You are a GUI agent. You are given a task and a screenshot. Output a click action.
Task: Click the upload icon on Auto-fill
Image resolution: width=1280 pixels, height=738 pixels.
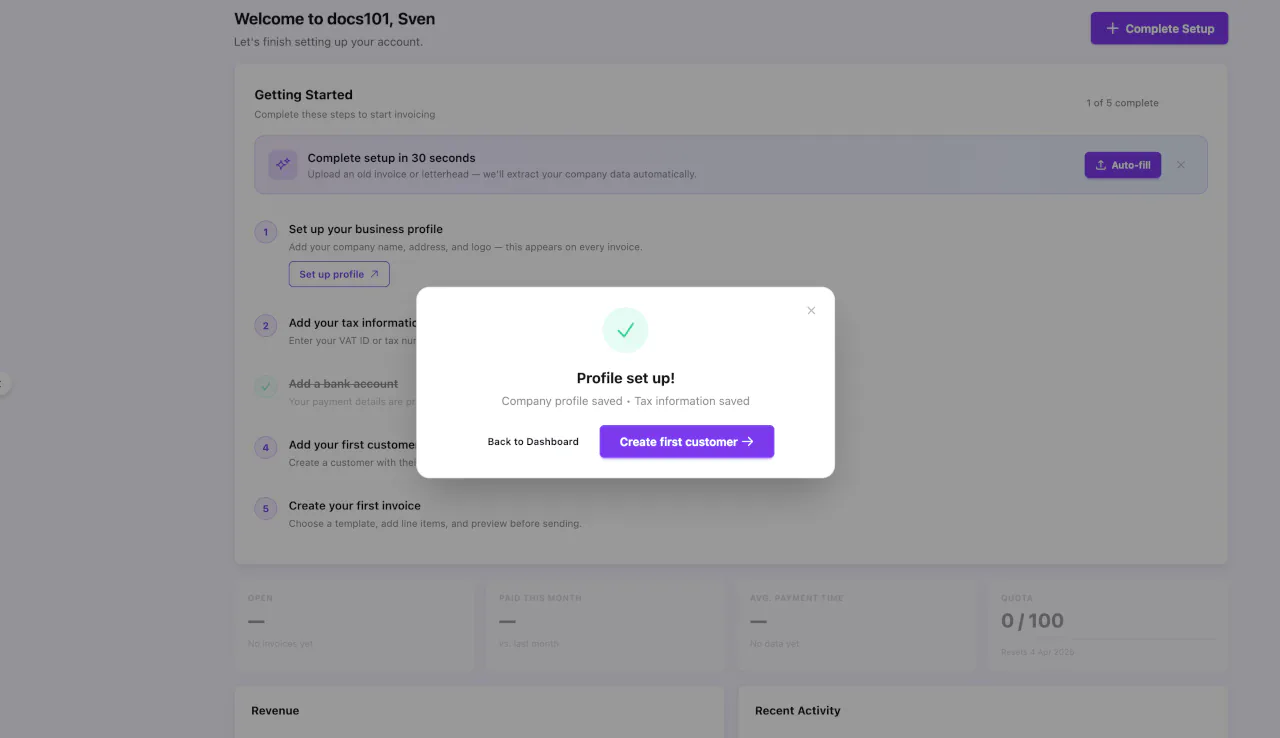[x=1101, y=165]
